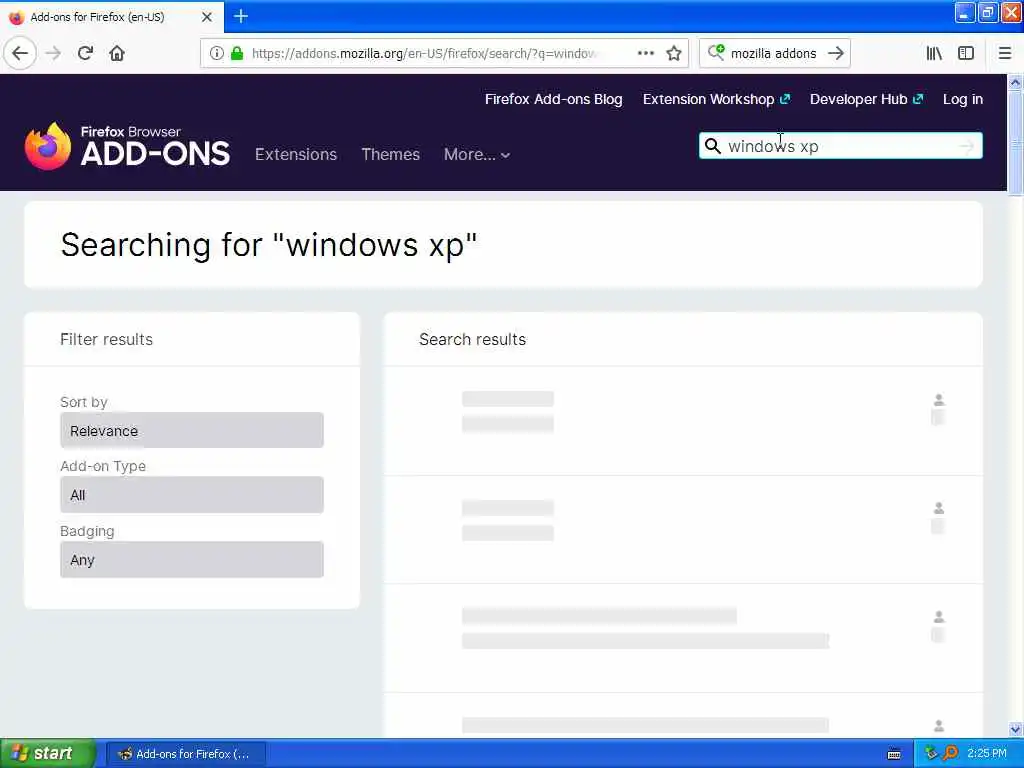
Task: Click the Firefox Add-ons logo
Action: point(127,146)
